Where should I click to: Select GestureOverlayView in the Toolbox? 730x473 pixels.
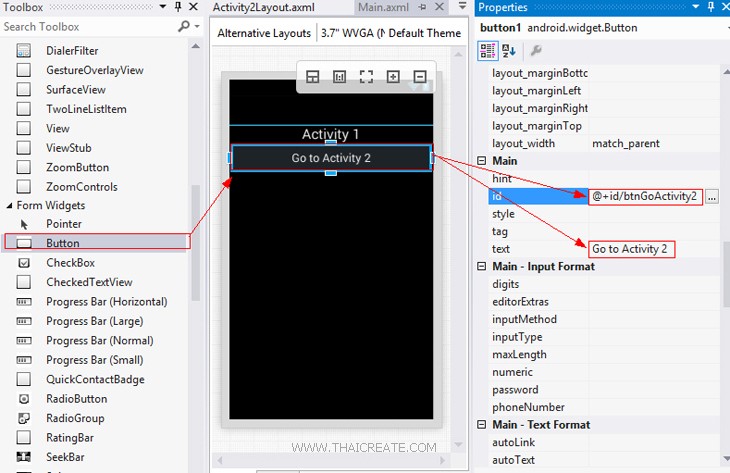tap(95, 70)
